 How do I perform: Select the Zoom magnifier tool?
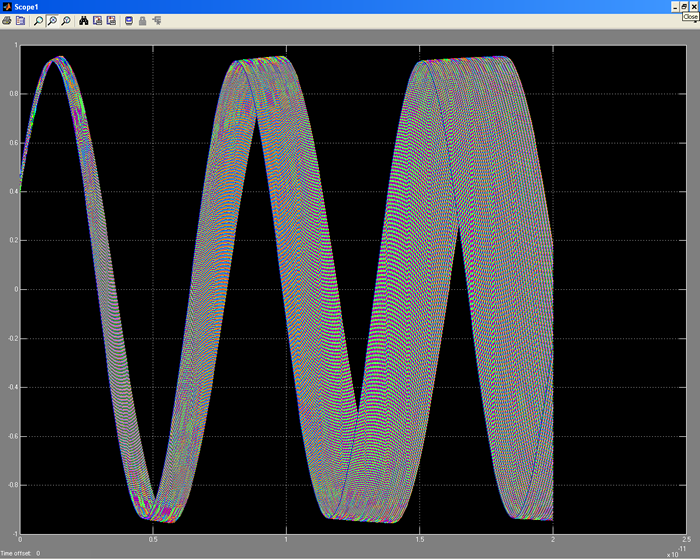[x=38, y=20]
